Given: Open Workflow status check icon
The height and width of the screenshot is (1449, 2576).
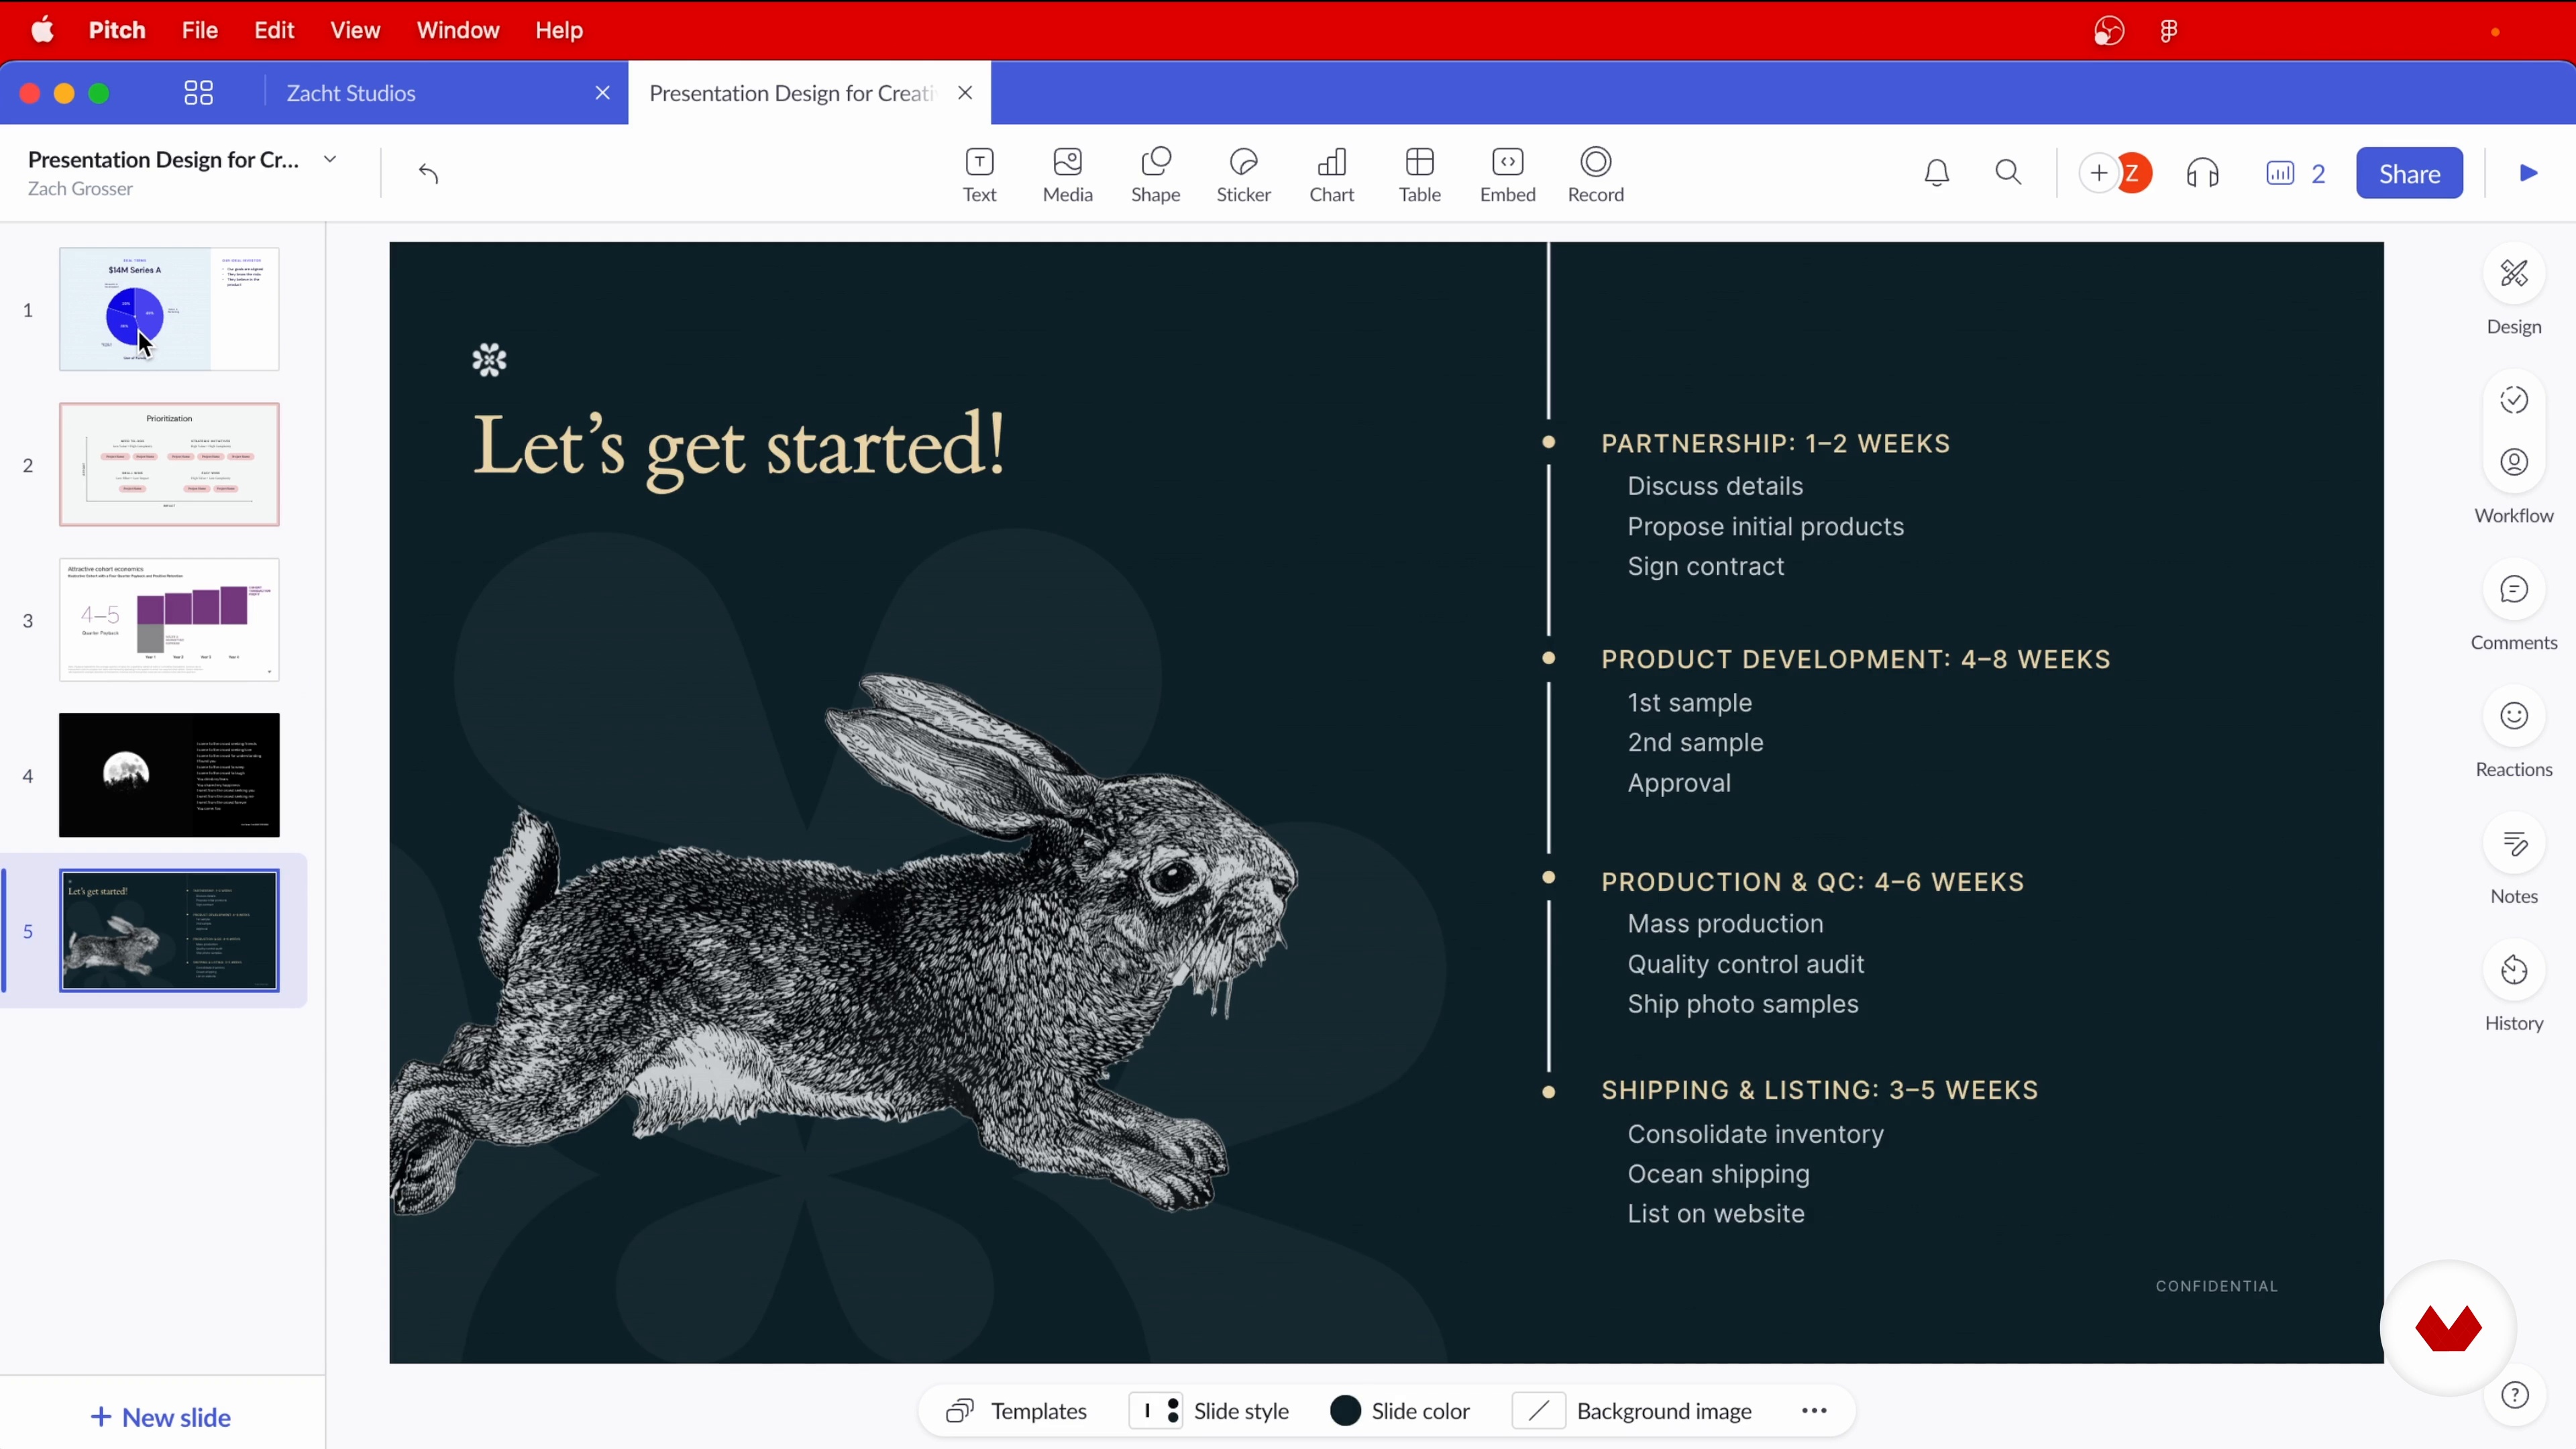Looking at the screenshot, I should pos(2513,401).
